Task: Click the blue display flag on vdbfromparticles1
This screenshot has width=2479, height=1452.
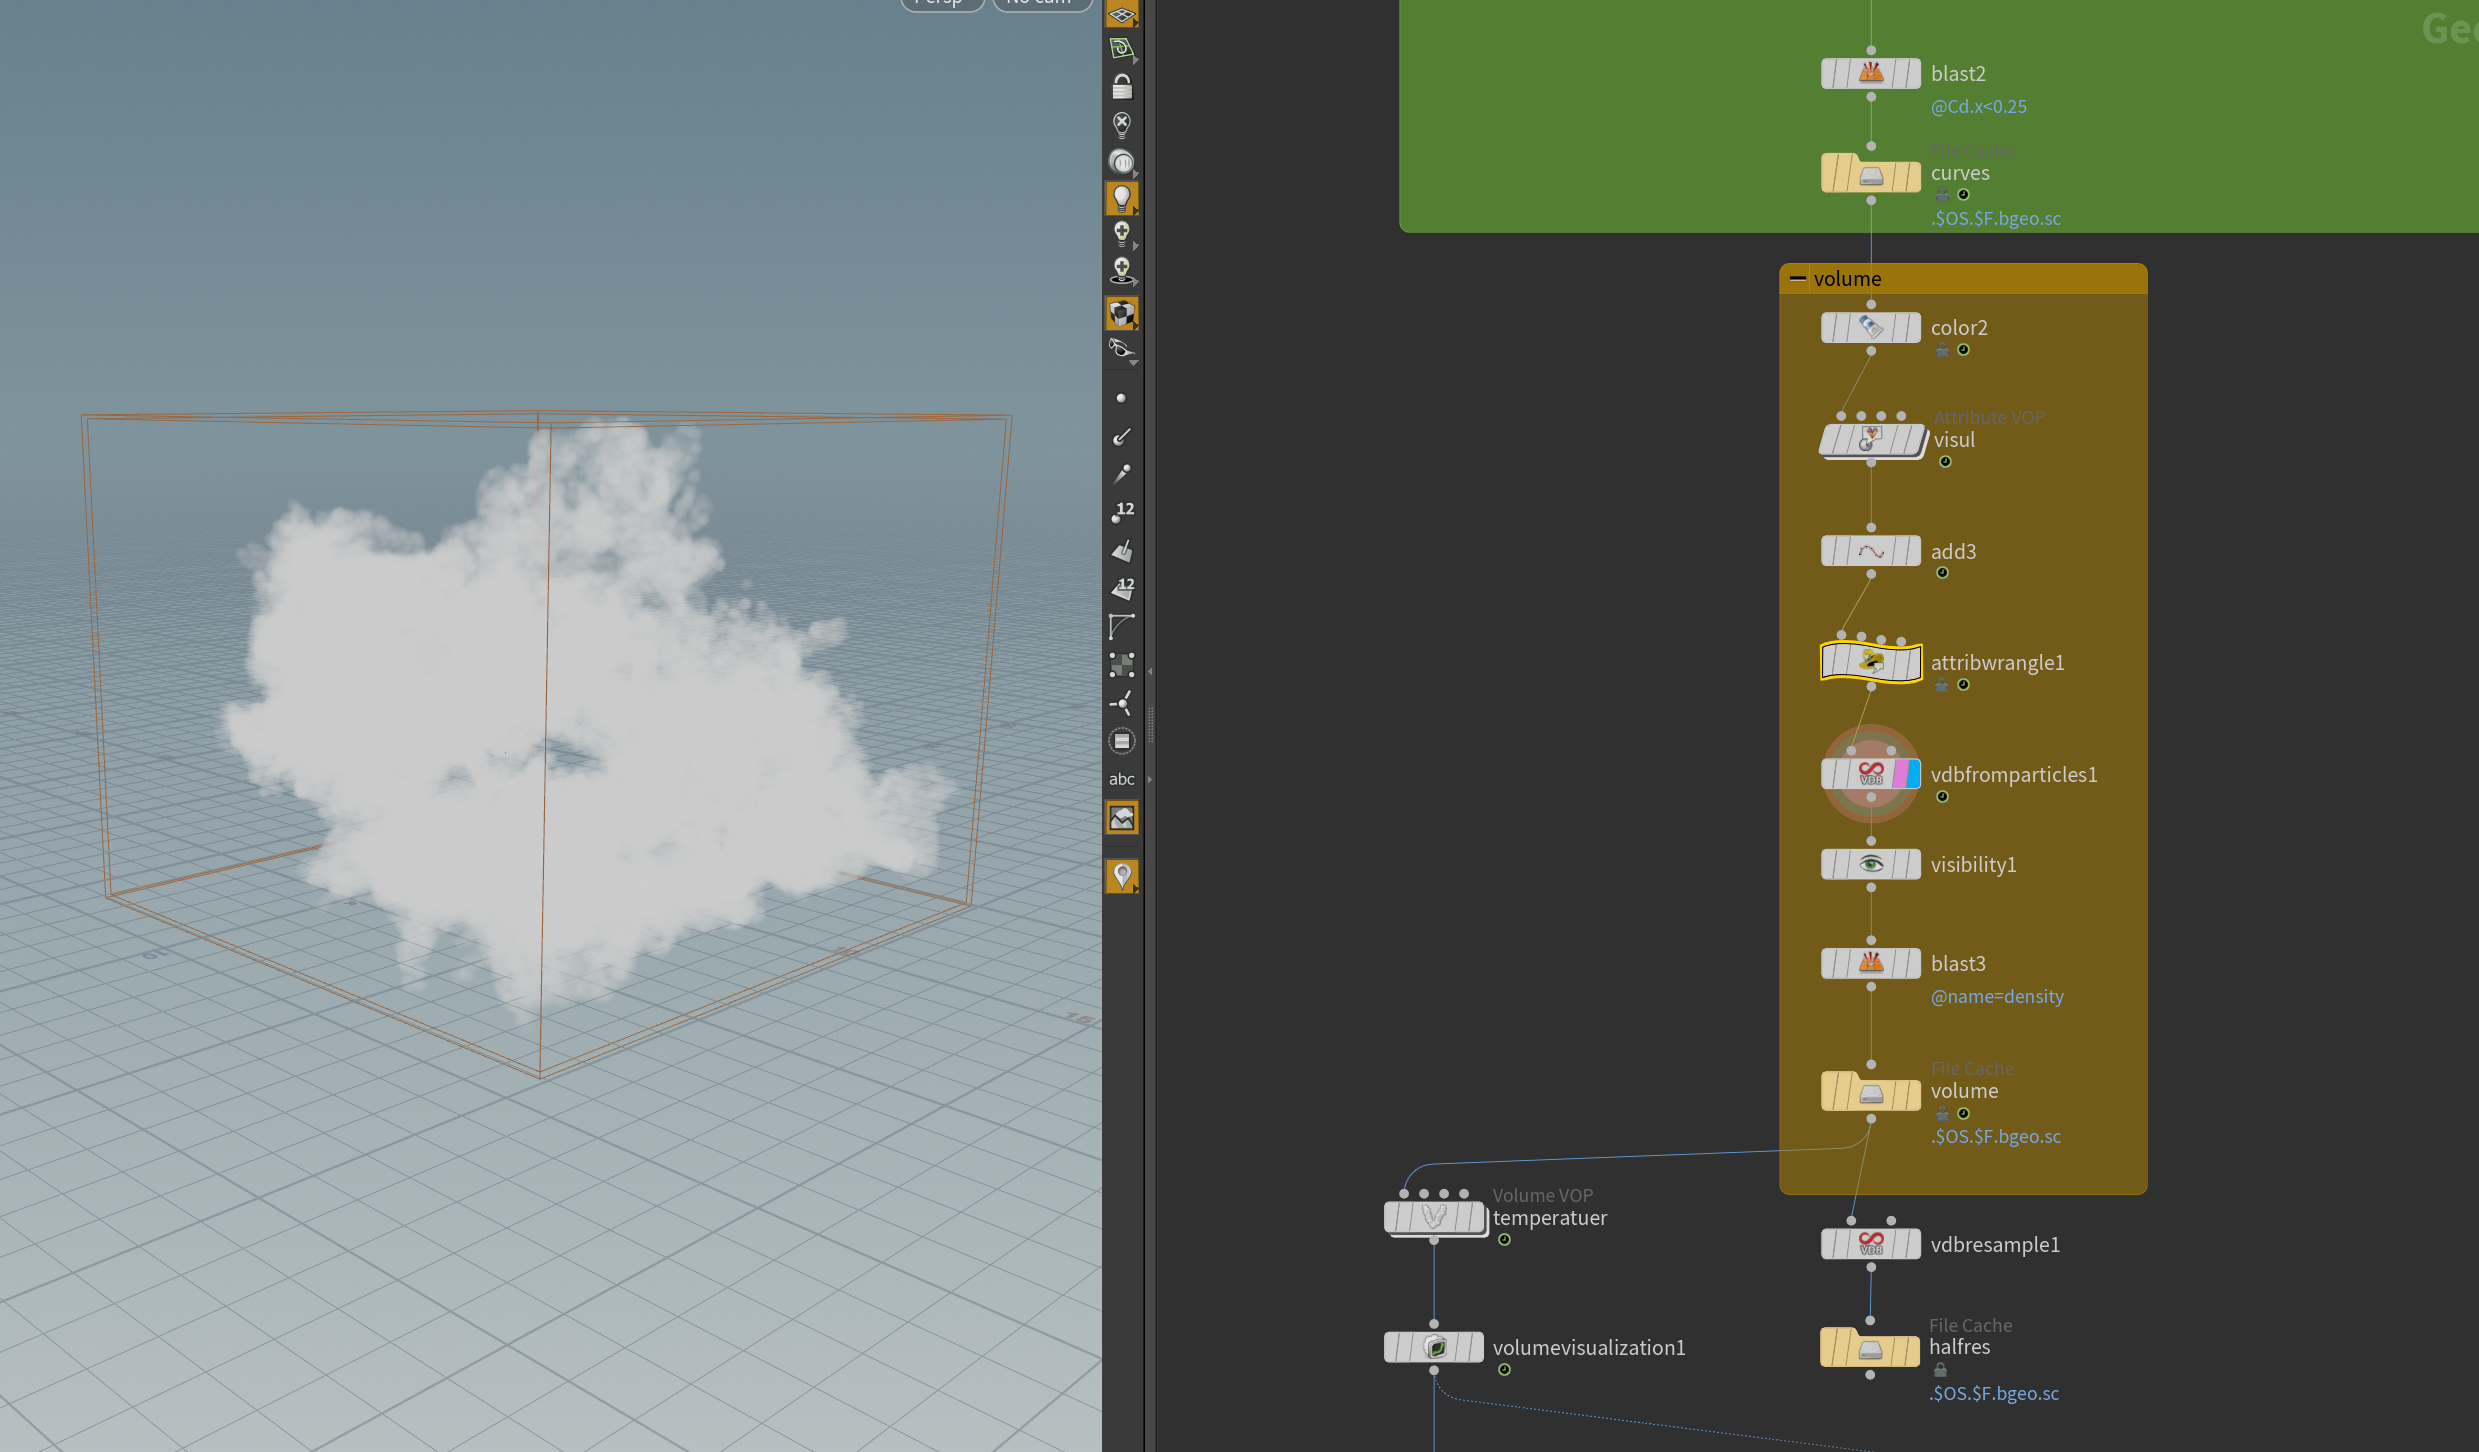Action: 1912,774
